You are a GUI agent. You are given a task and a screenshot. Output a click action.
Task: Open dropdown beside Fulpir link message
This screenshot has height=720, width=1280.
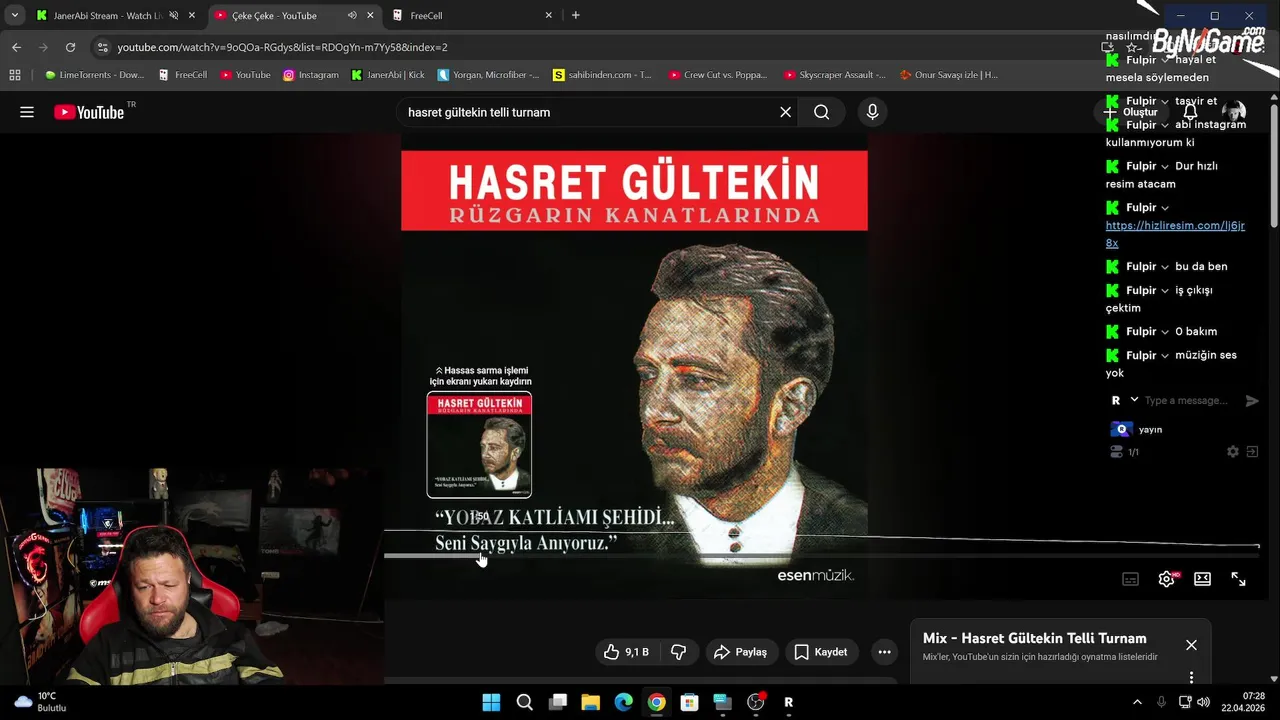pyautogui.click(x=1165, y=207)
